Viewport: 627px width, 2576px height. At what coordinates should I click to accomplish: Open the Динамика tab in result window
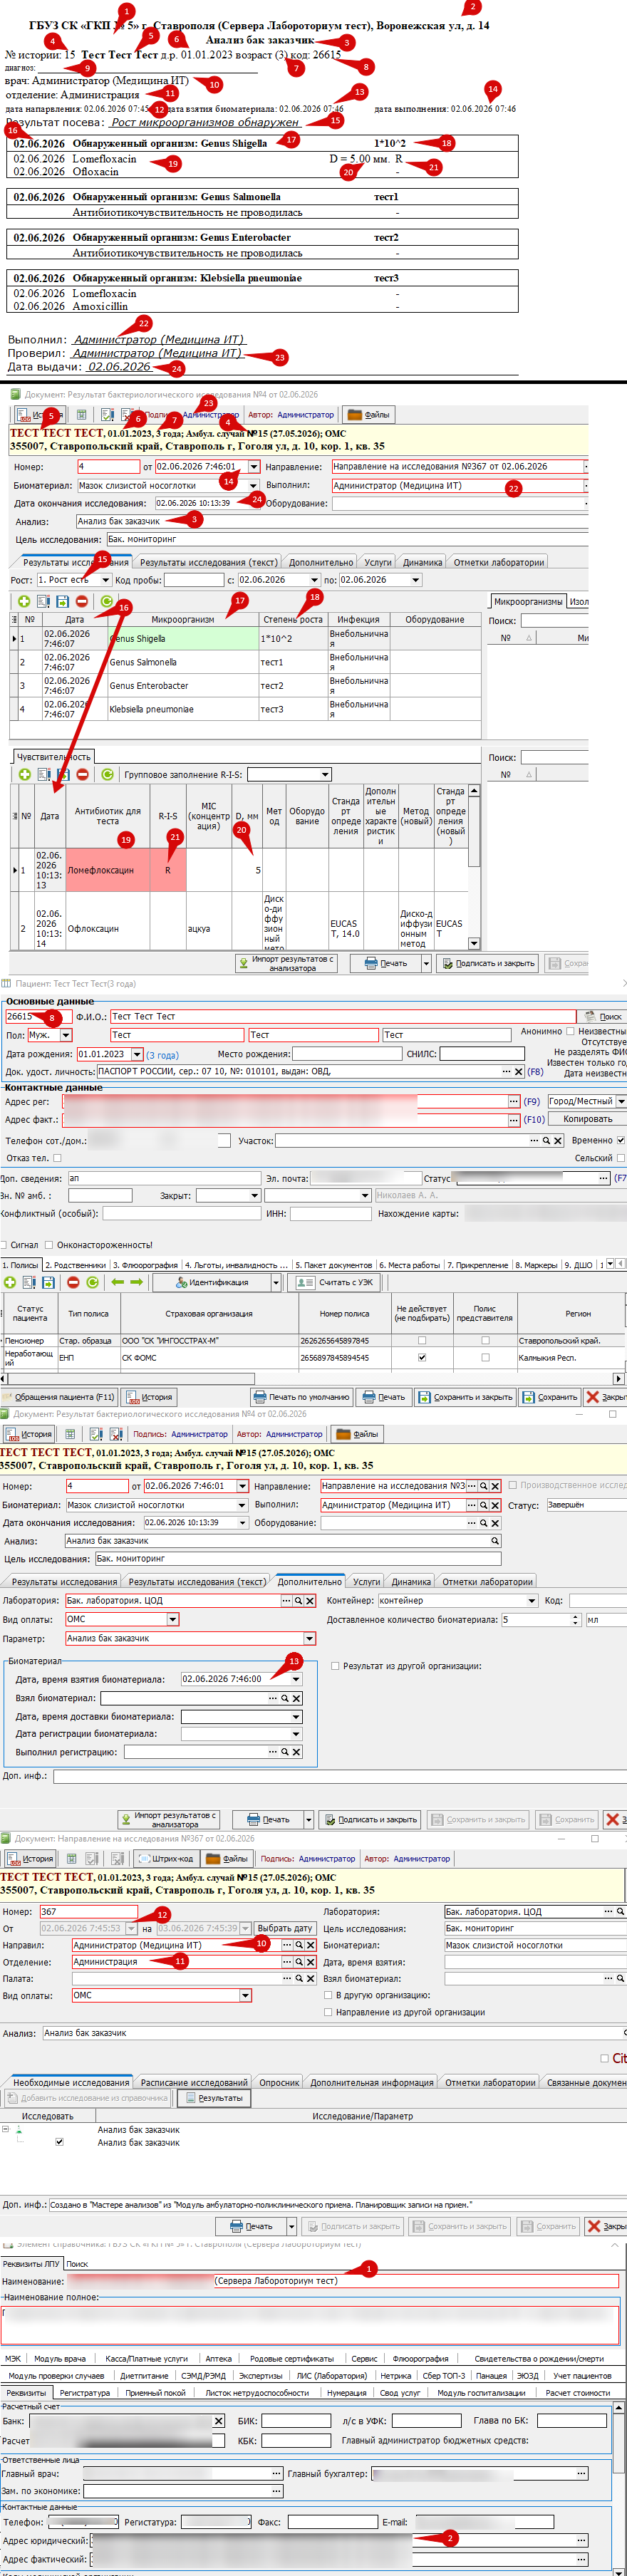422,562
